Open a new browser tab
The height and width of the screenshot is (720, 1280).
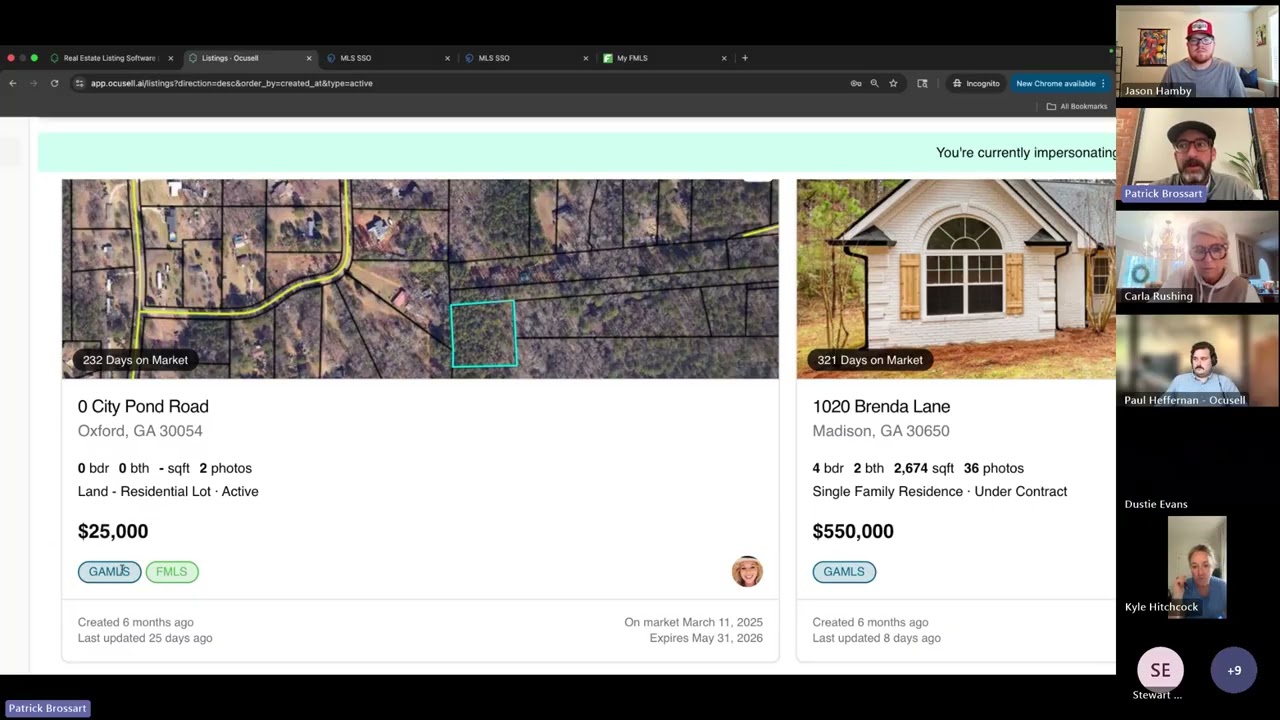pyautogui.click(x=745, y=58)
